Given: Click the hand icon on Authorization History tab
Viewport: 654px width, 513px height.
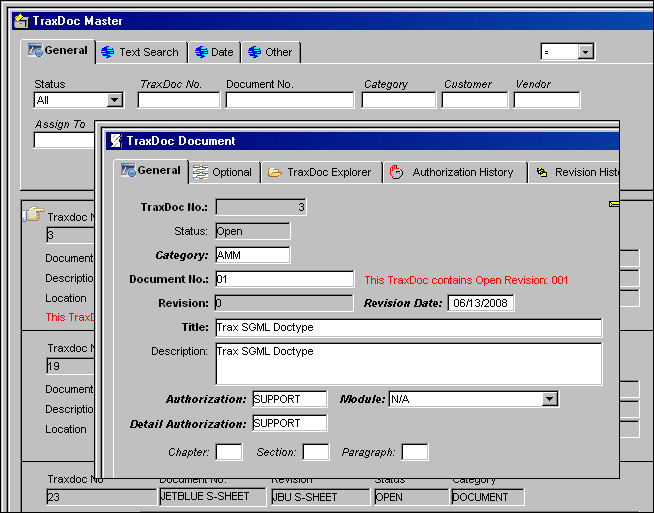Looking at the screenshot, I should pyautogui.click(x=396, y=172).
